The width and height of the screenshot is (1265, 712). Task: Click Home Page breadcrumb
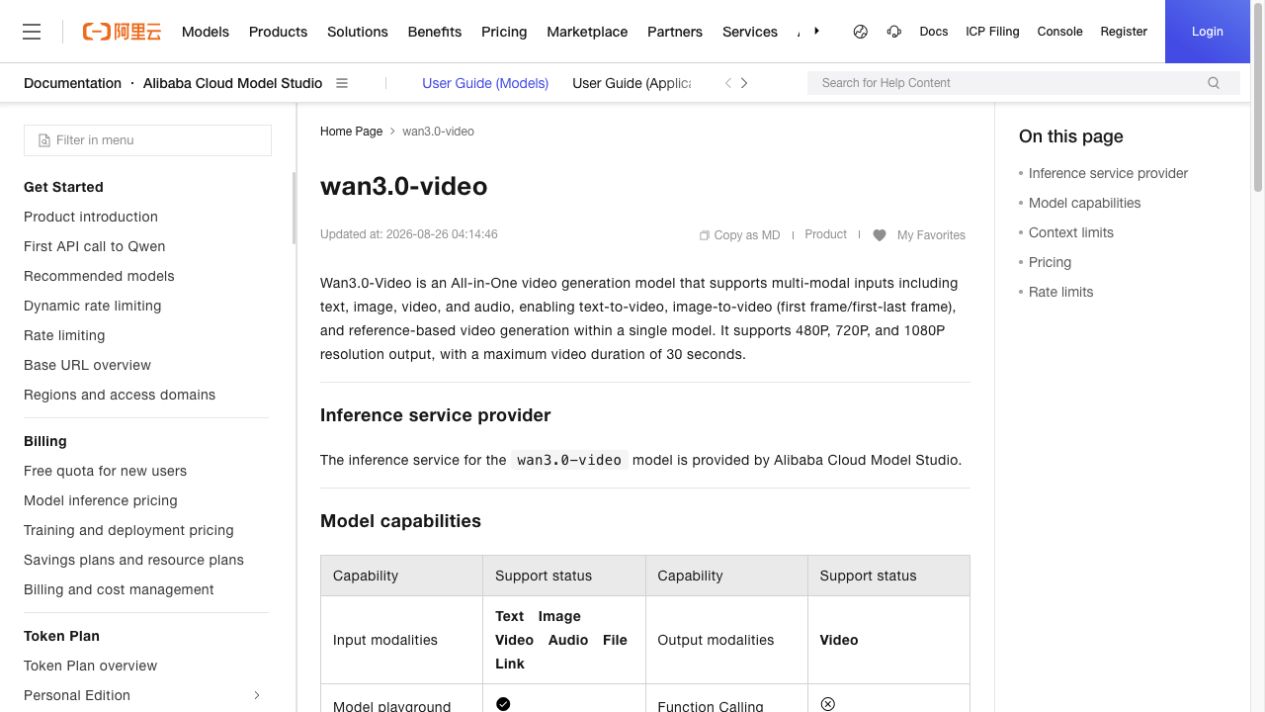(351, 131)
